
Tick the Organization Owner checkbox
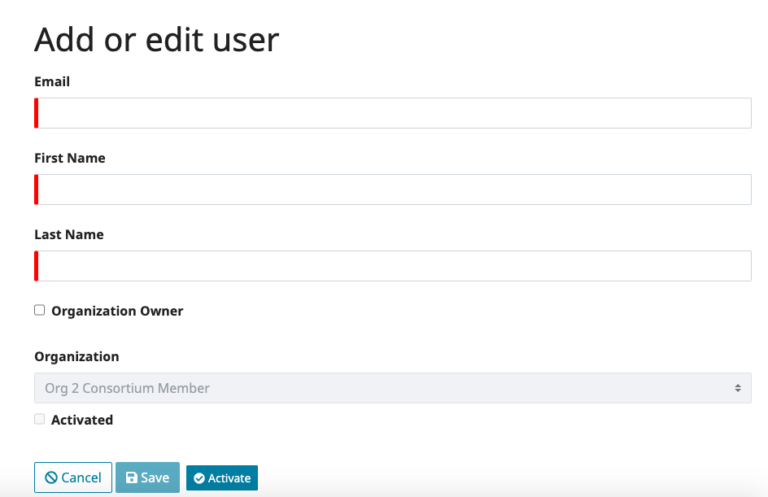coord(40,310)
